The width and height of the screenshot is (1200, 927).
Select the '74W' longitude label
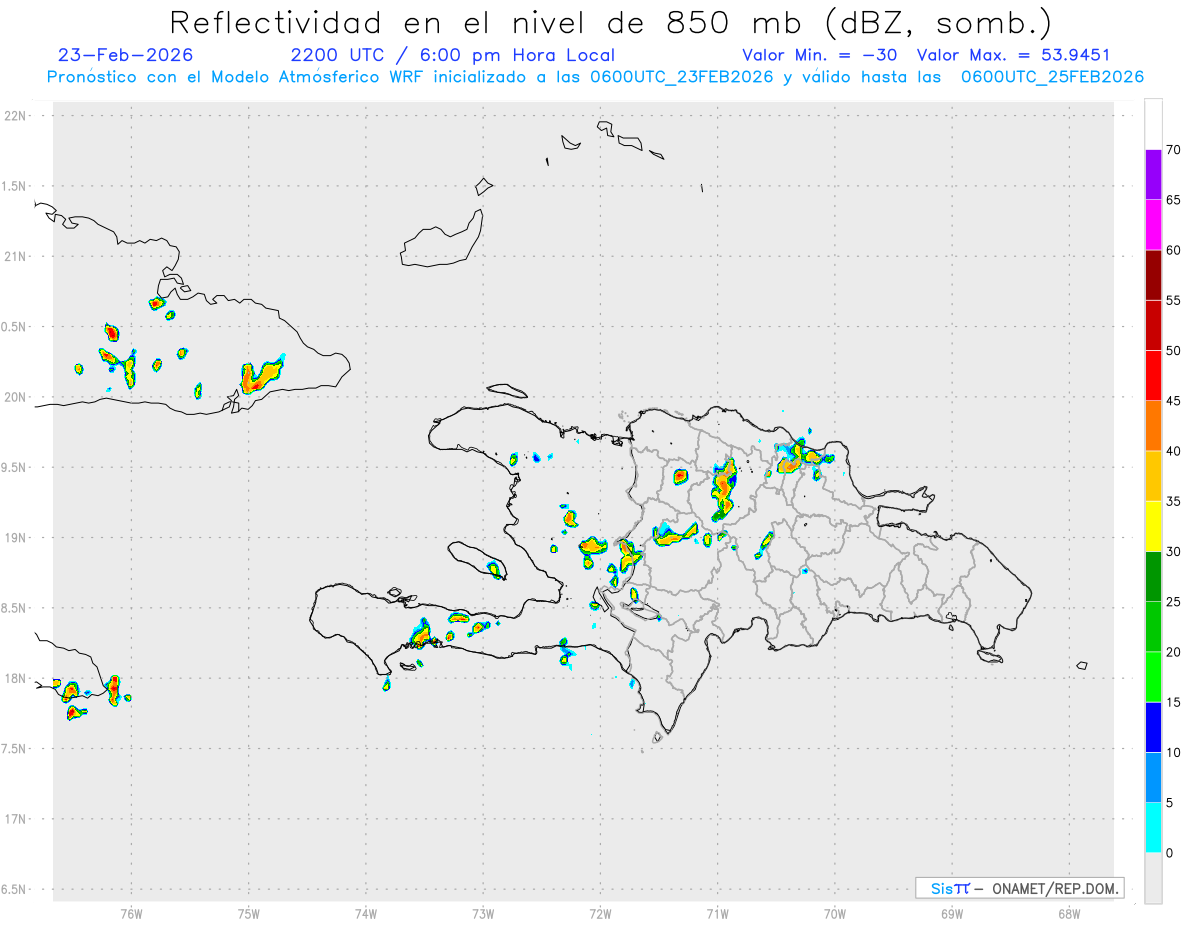pyautogui.click(x=366, y=913)
